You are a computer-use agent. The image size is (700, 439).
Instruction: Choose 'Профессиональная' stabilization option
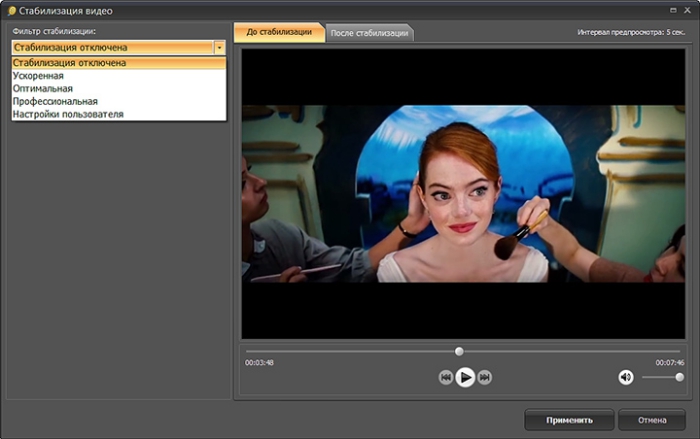point(119,101)
